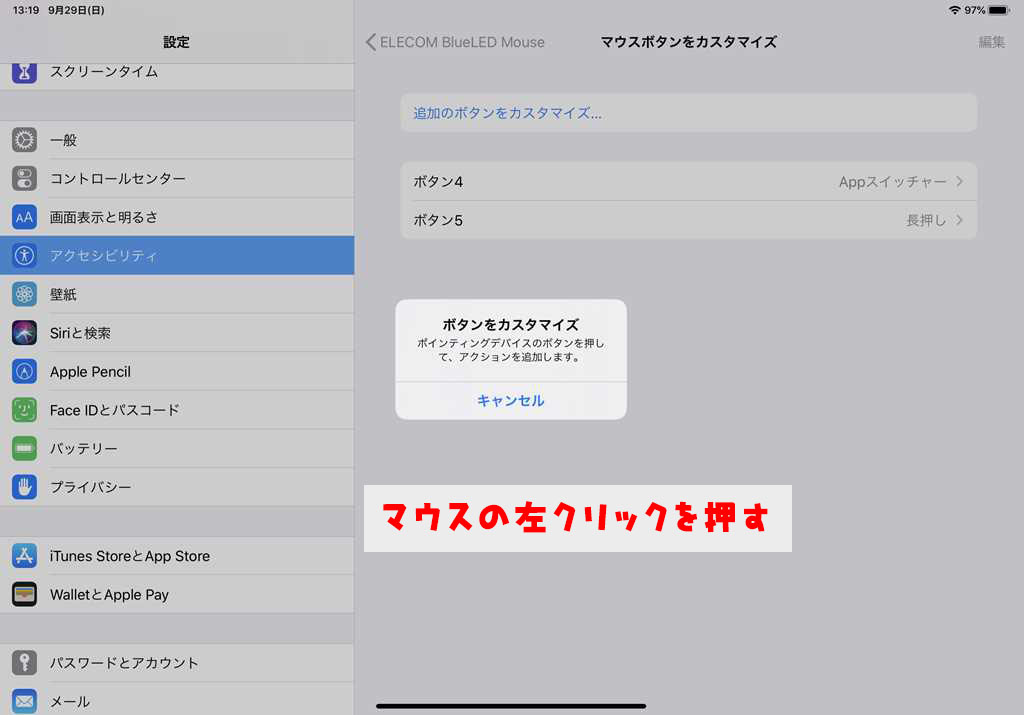Select メール row
This screenshot has height=715, width=1024.
click(x=177, y=701)
